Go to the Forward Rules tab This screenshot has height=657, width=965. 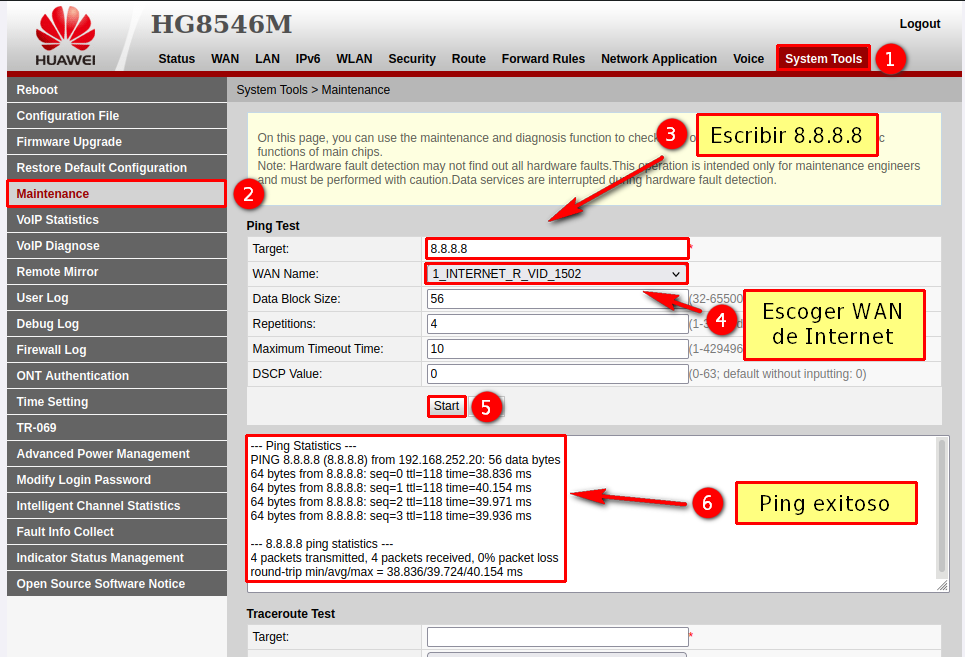[x=543, y=59]
